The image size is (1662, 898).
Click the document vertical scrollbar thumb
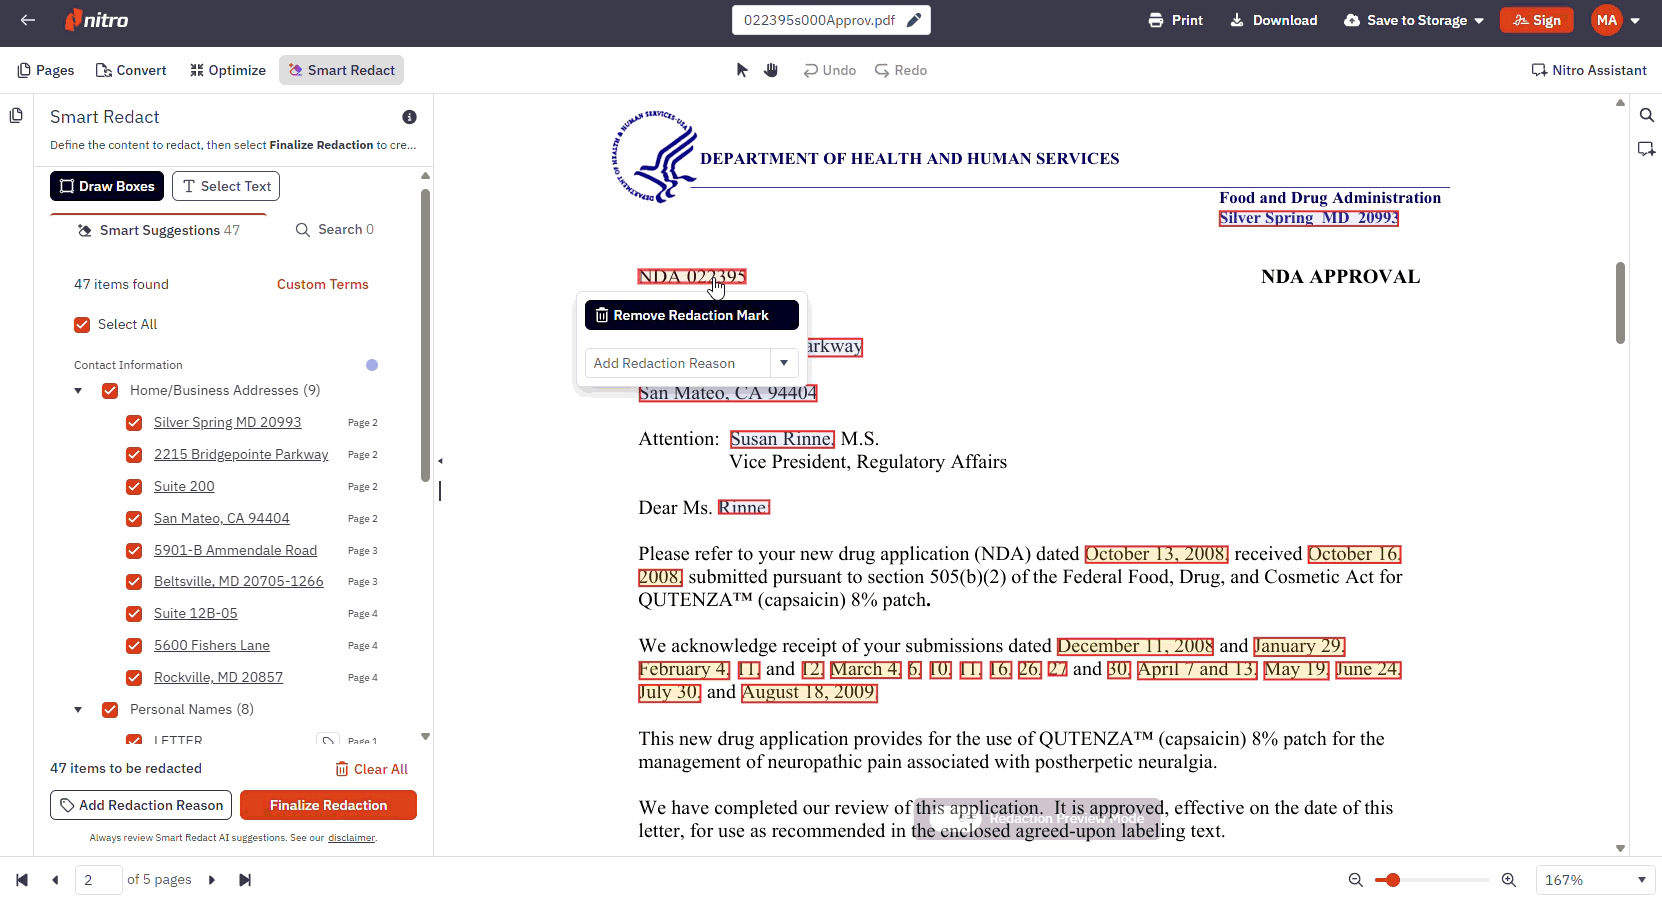[1620, 303]
